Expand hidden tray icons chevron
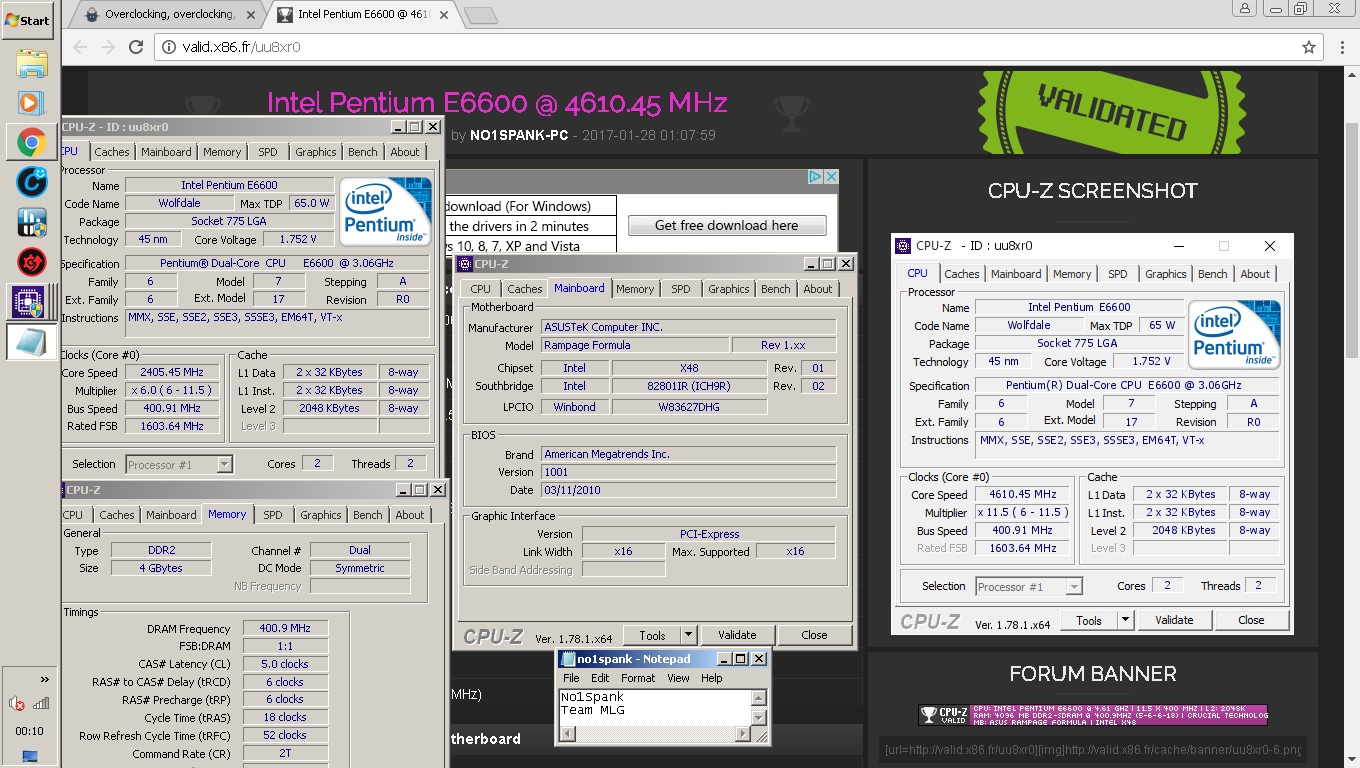This screenshot has width=1360, height=768. tap(44, 680)
